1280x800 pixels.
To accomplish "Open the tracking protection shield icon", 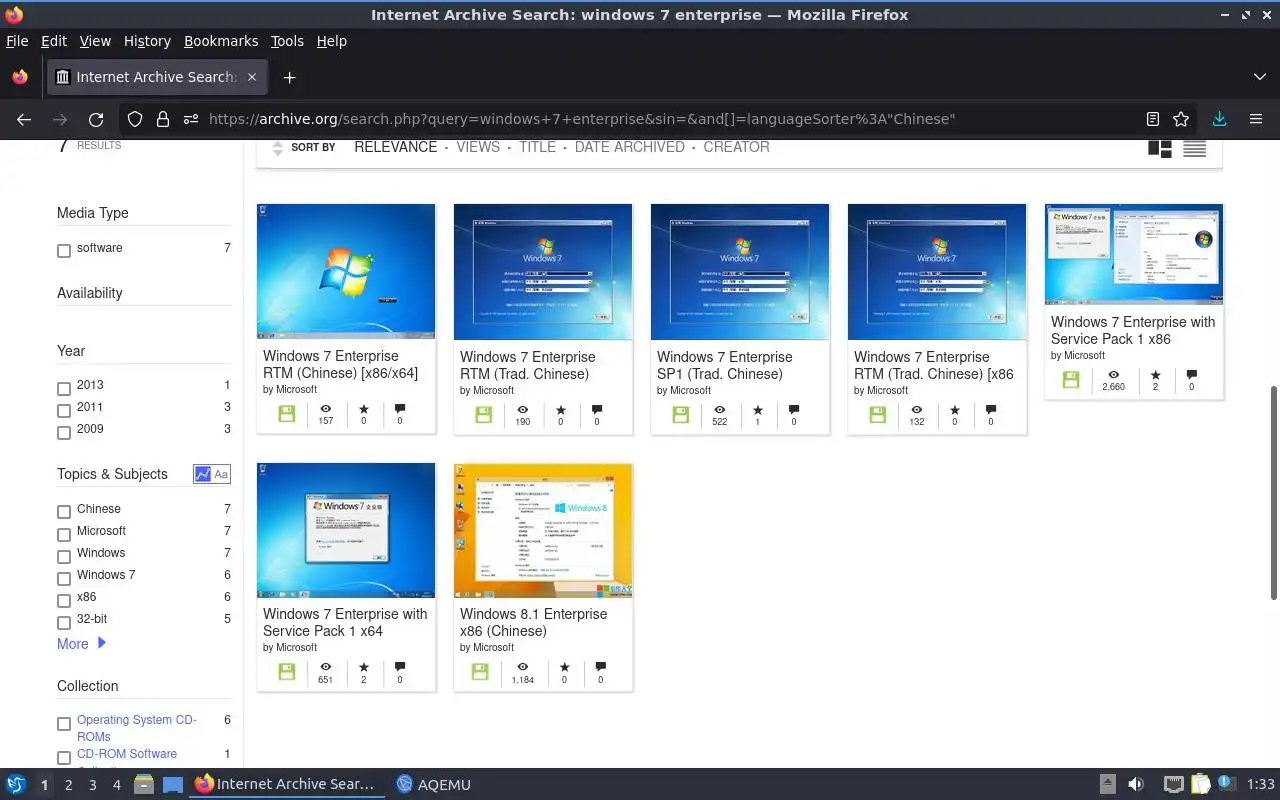I will 135,119.
